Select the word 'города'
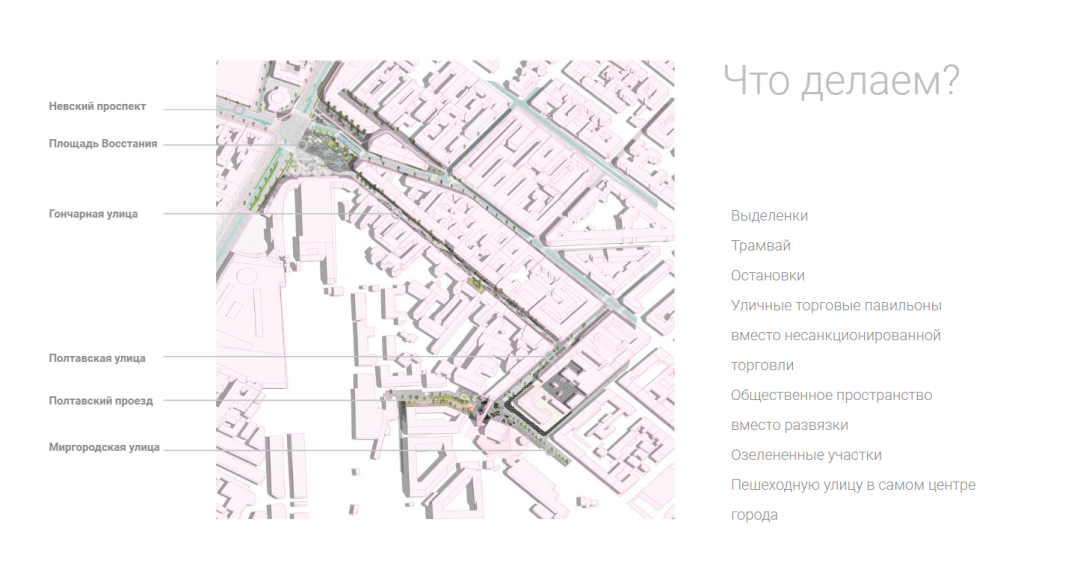 click(754, 515)
